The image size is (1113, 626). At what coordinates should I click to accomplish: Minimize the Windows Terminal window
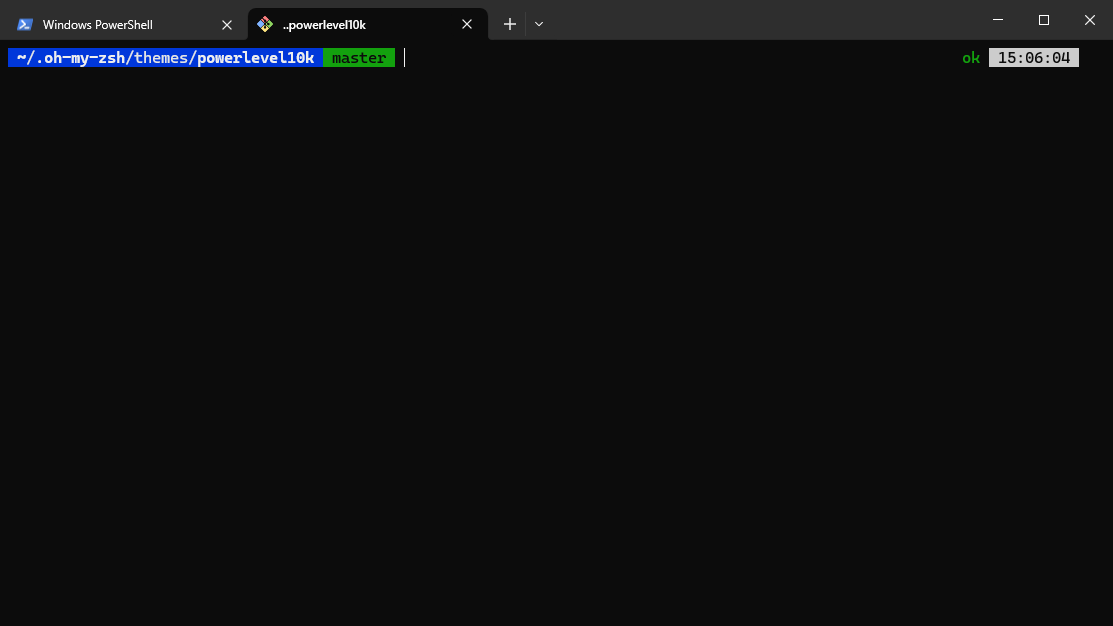(x=997, y=20)
